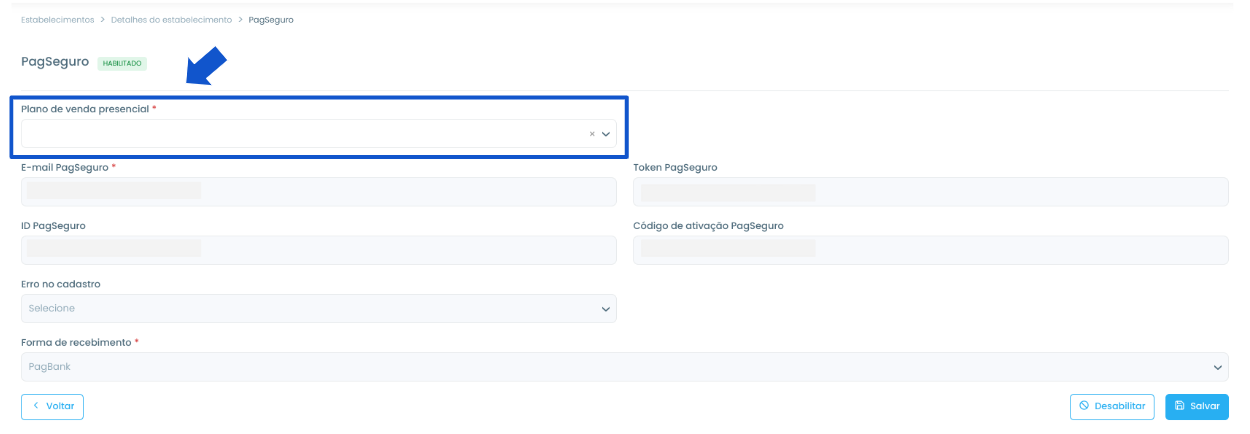This screenshot has width=1250, height=434.
Task: Click the PagSeguro page heading
Action: click(55, 62)
